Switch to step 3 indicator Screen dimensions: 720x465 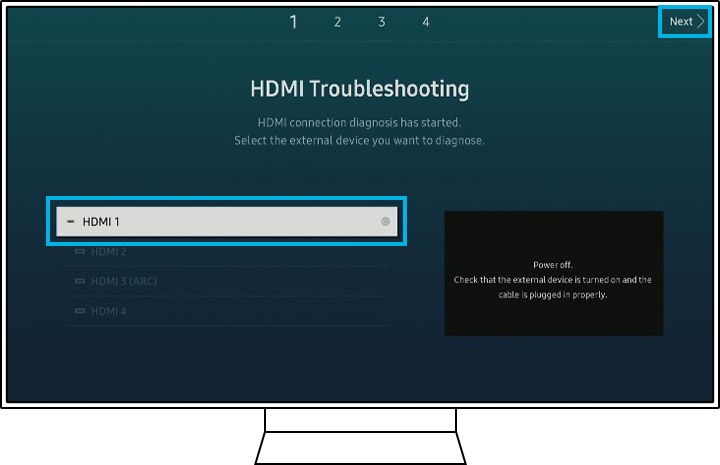coord(382,22)
